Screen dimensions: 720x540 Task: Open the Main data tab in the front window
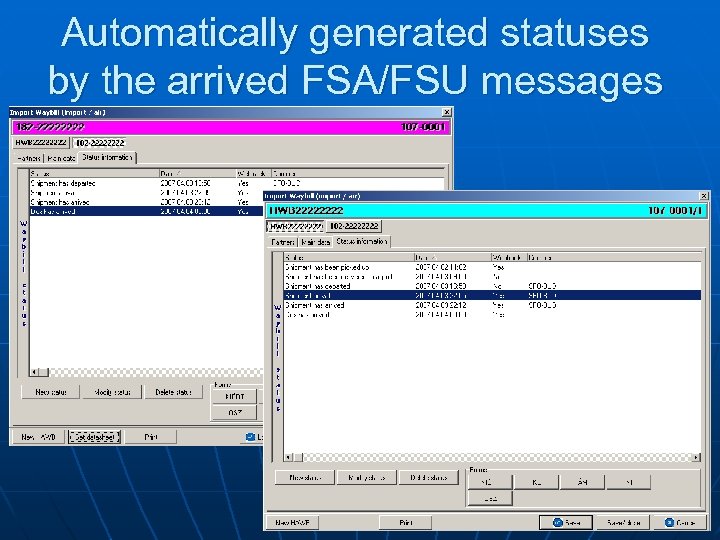(x=315, y=242)
